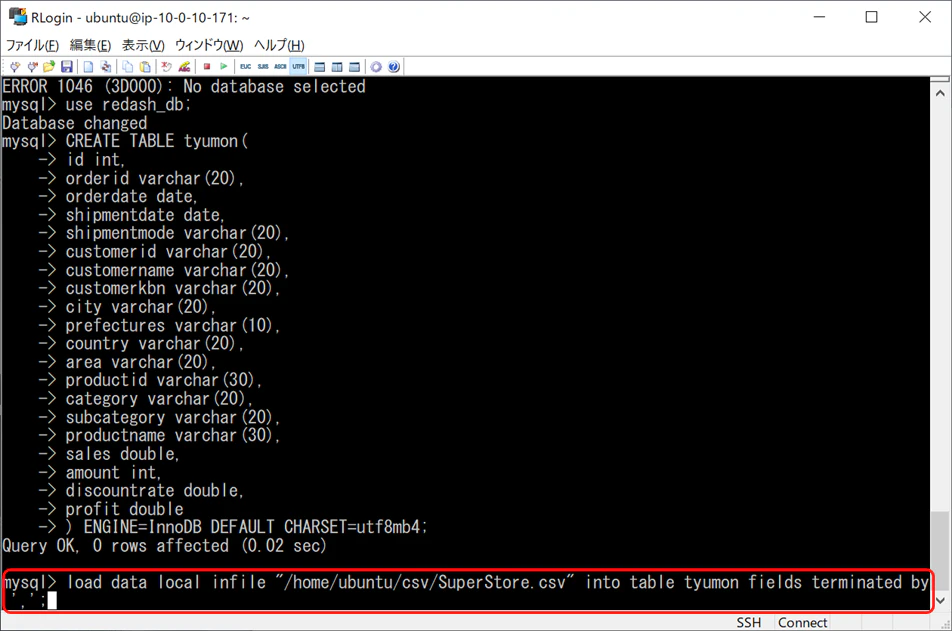Click the new blank page icon
This screenshot has height=631, width=952.
pos(89,67)
